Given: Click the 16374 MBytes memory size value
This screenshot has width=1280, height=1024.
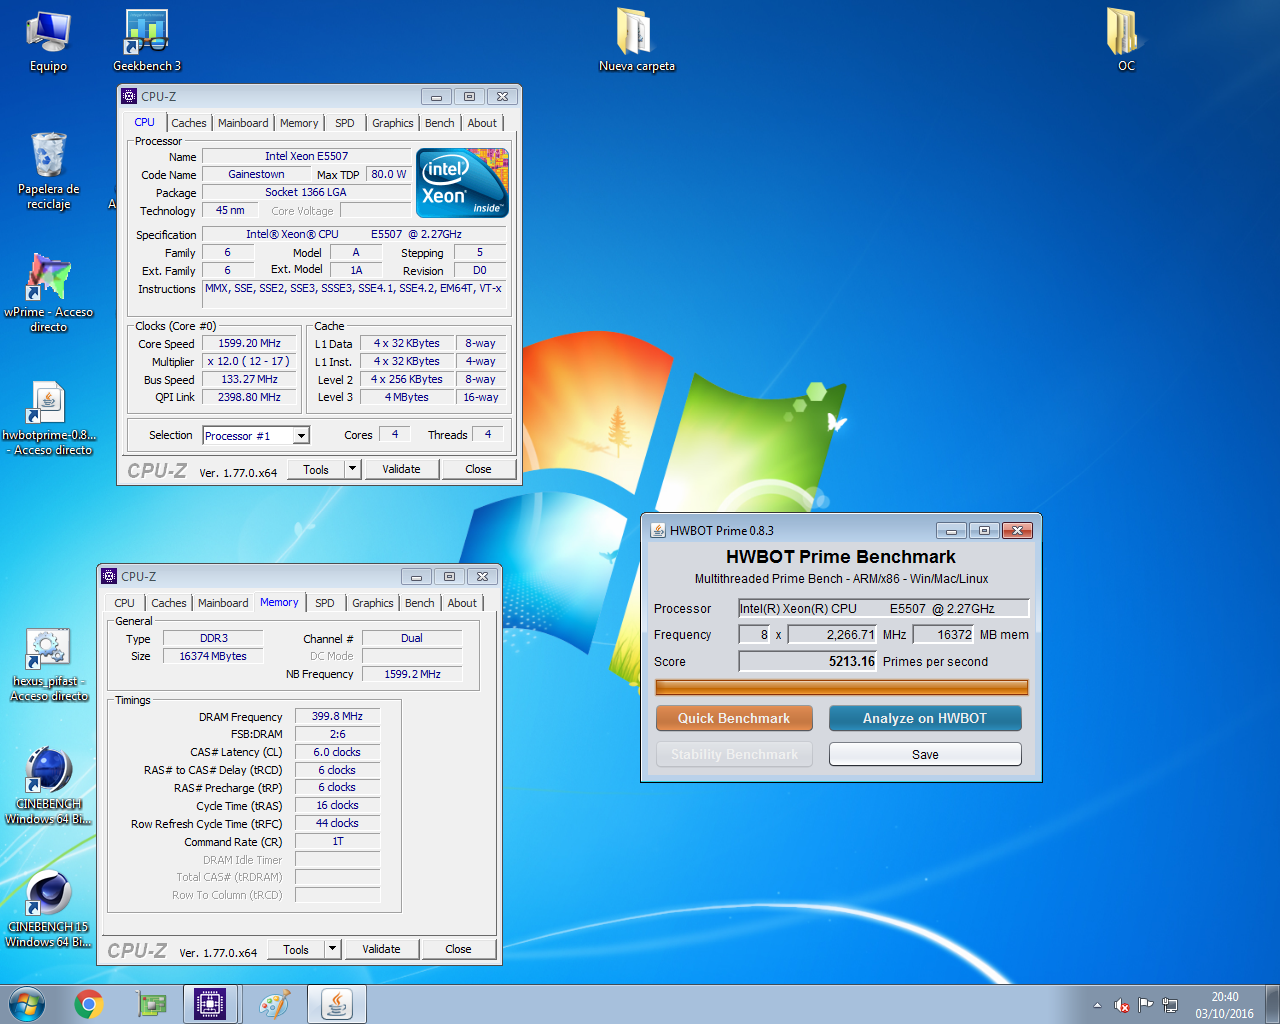Looking at the screenshot, I should pos(213,656).
